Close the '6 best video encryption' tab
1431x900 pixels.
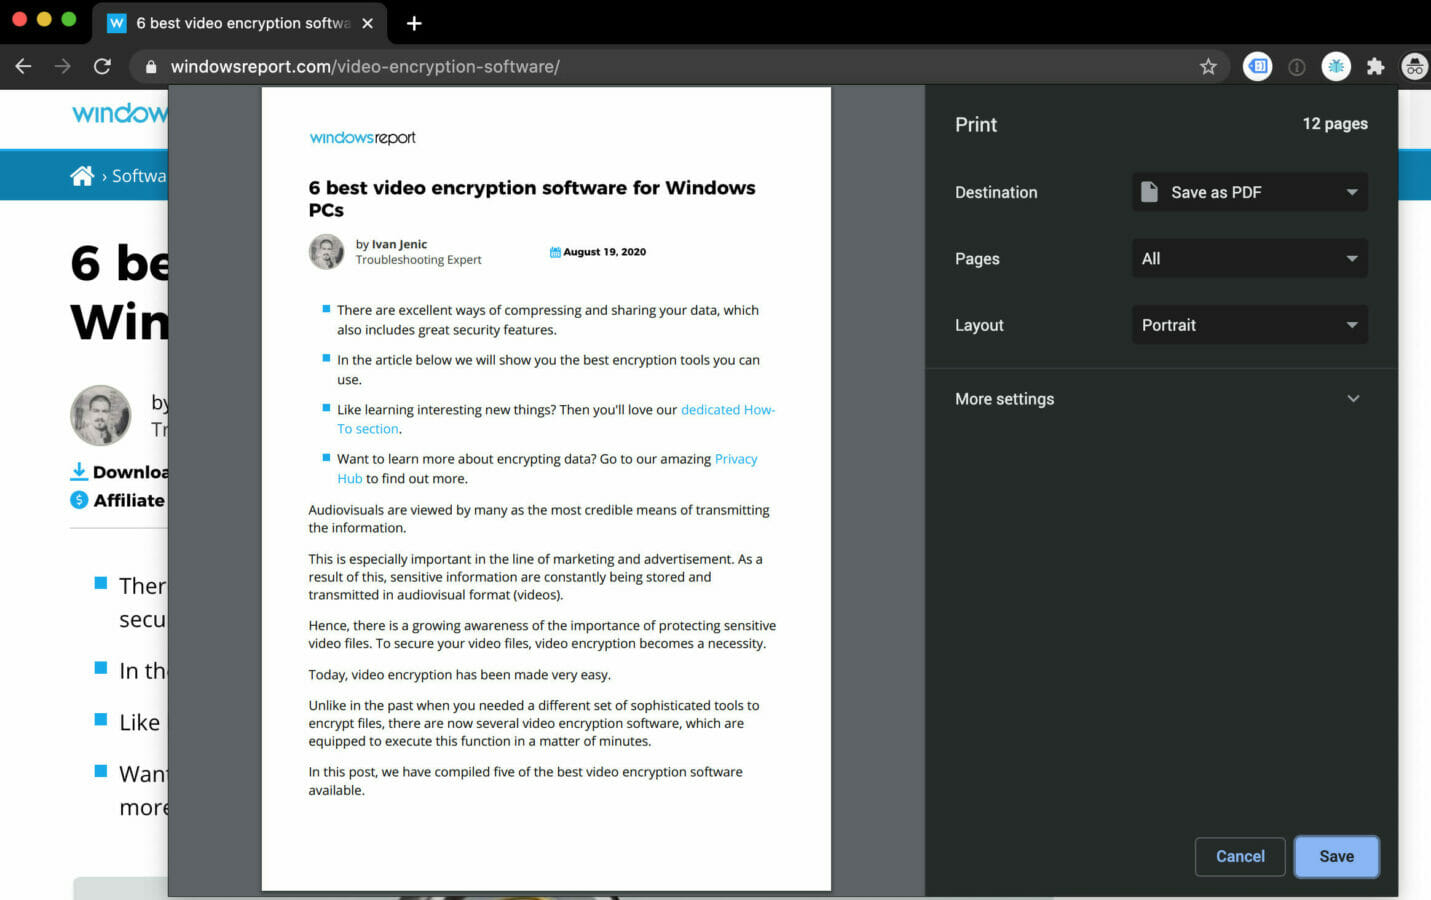(x=367, y=23)
